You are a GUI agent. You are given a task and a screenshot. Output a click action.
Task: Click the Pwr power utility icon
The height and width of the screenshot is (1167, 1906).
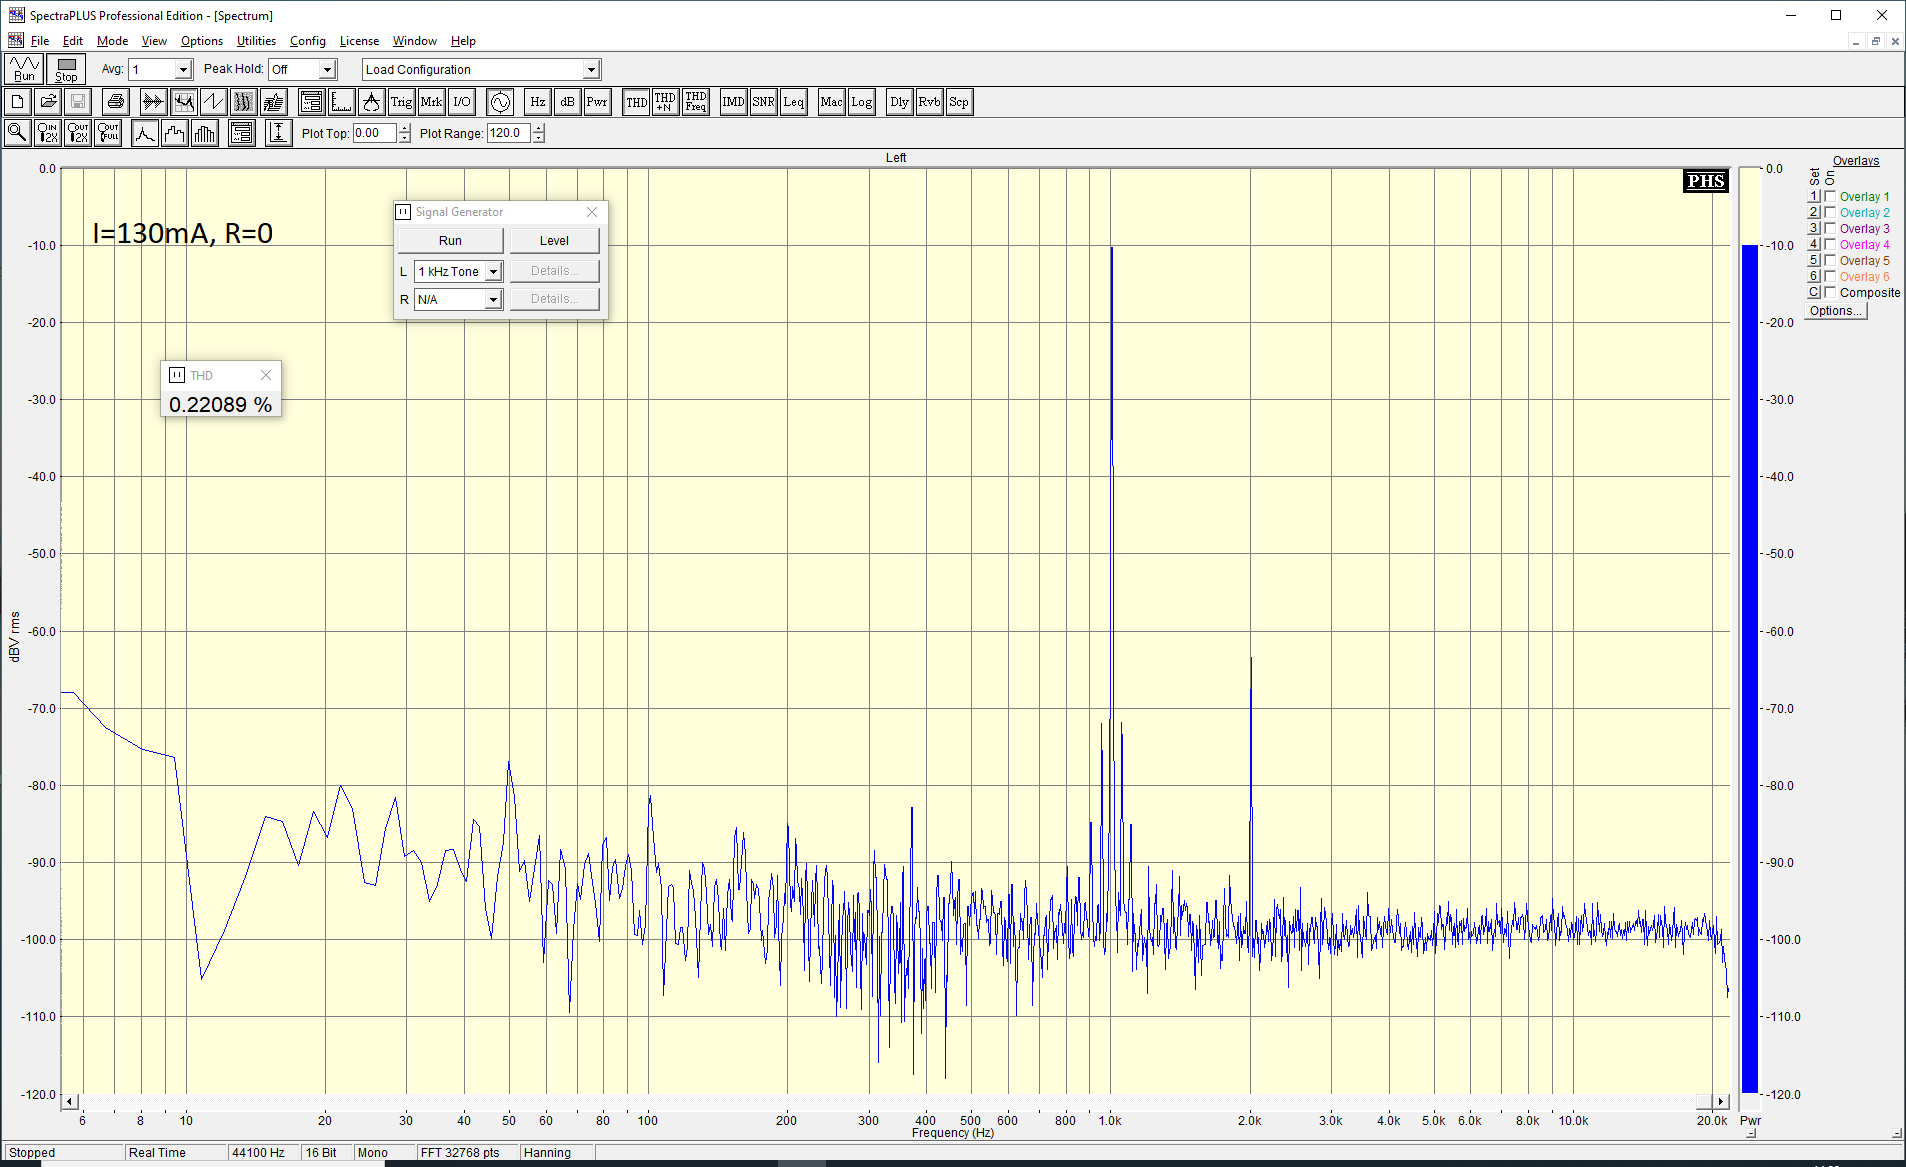tap(597, 102)
